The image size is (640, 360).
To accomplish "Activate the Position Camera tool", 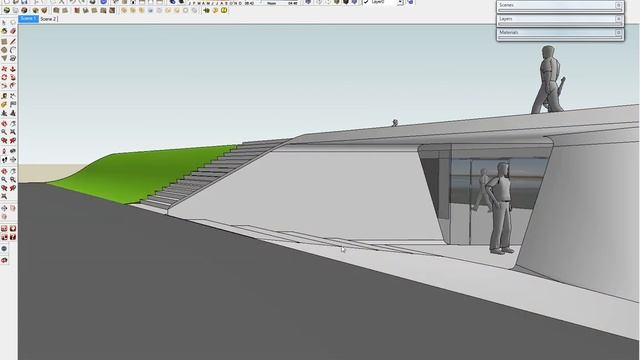I will pos(4,152).
